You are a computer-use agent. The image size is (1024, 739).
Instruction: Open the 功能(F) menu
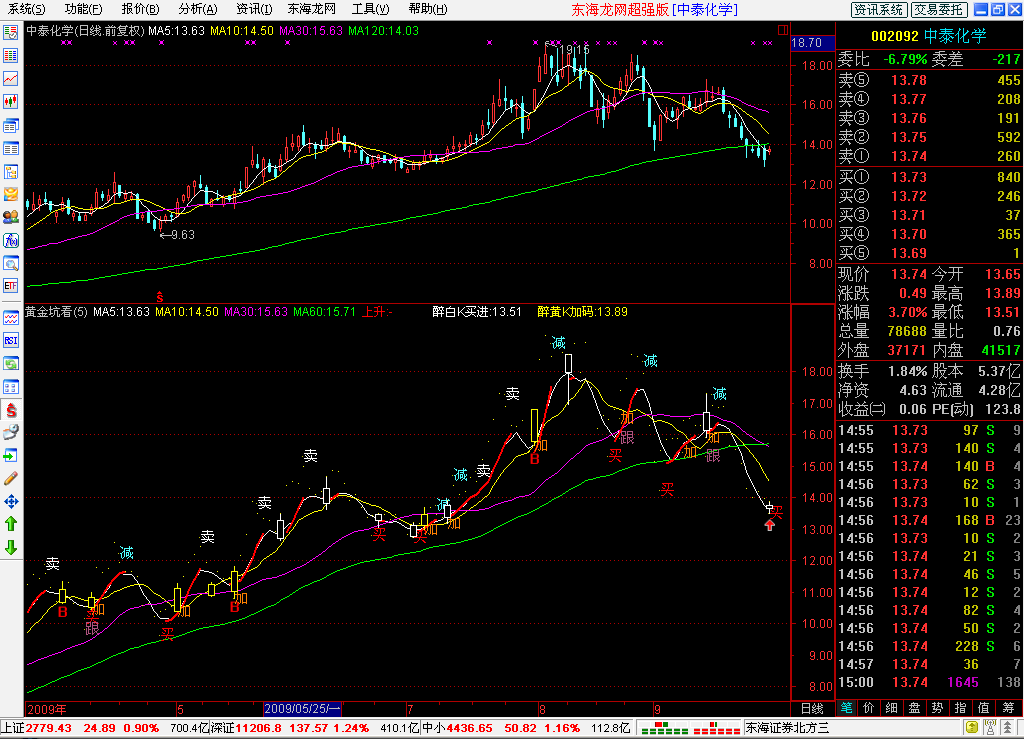tap(83, 9)
